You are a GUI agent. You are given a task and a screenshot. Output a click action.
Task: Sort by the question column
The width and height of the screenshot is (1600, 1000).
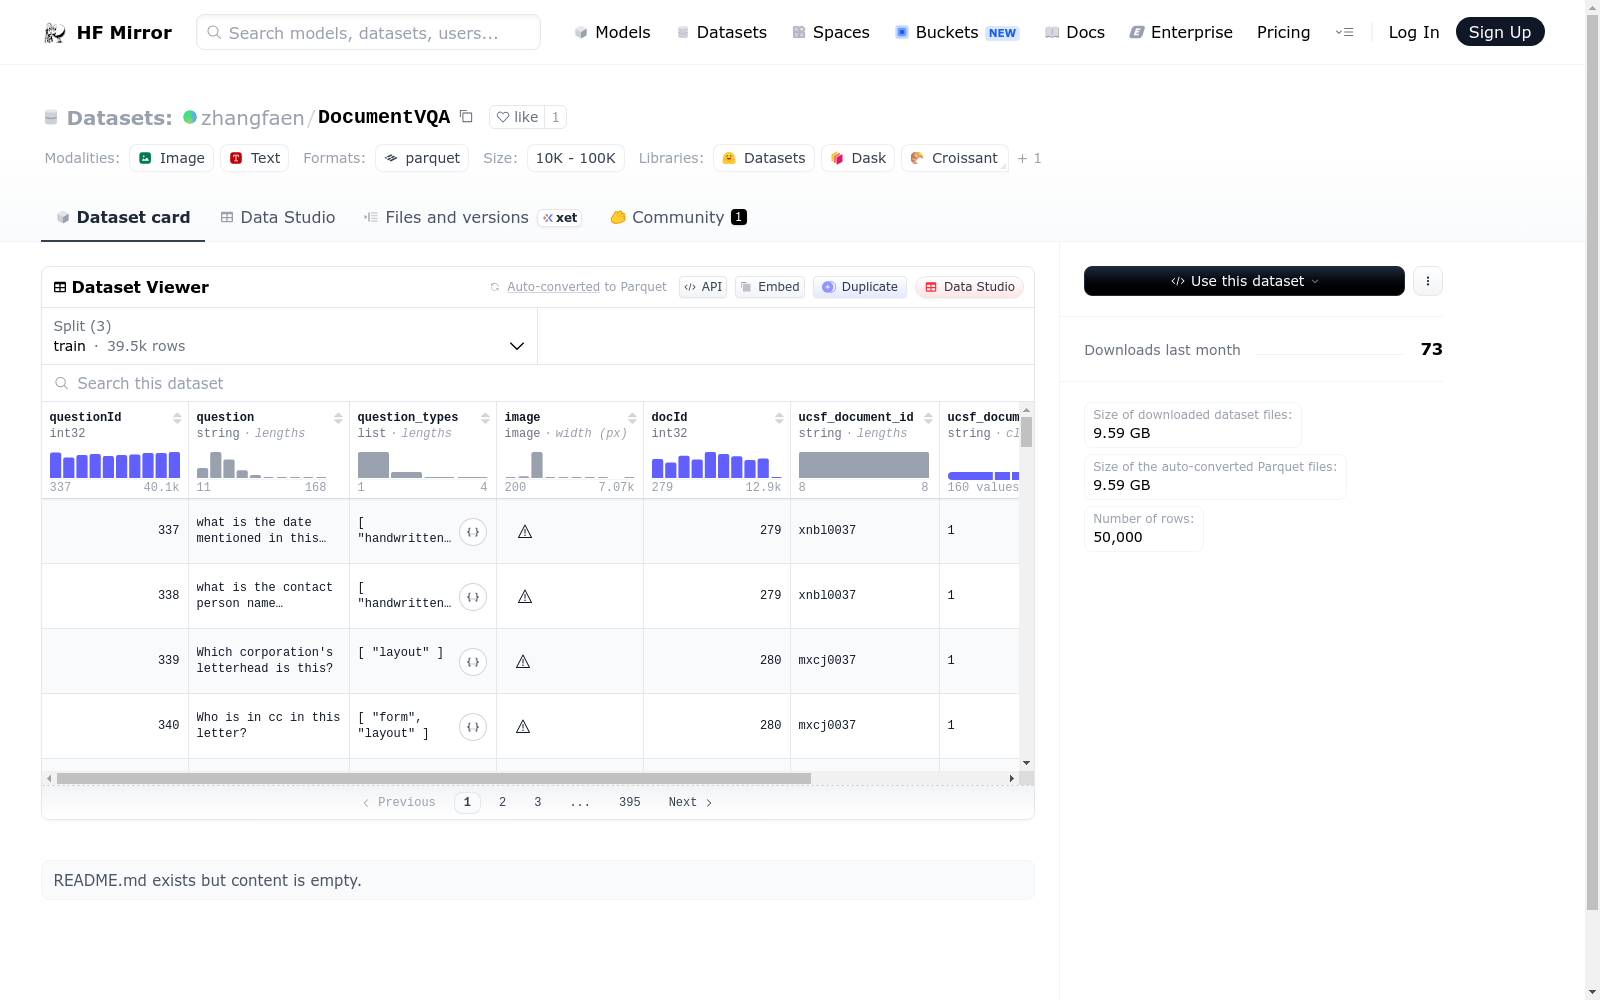tap(338, 418)
